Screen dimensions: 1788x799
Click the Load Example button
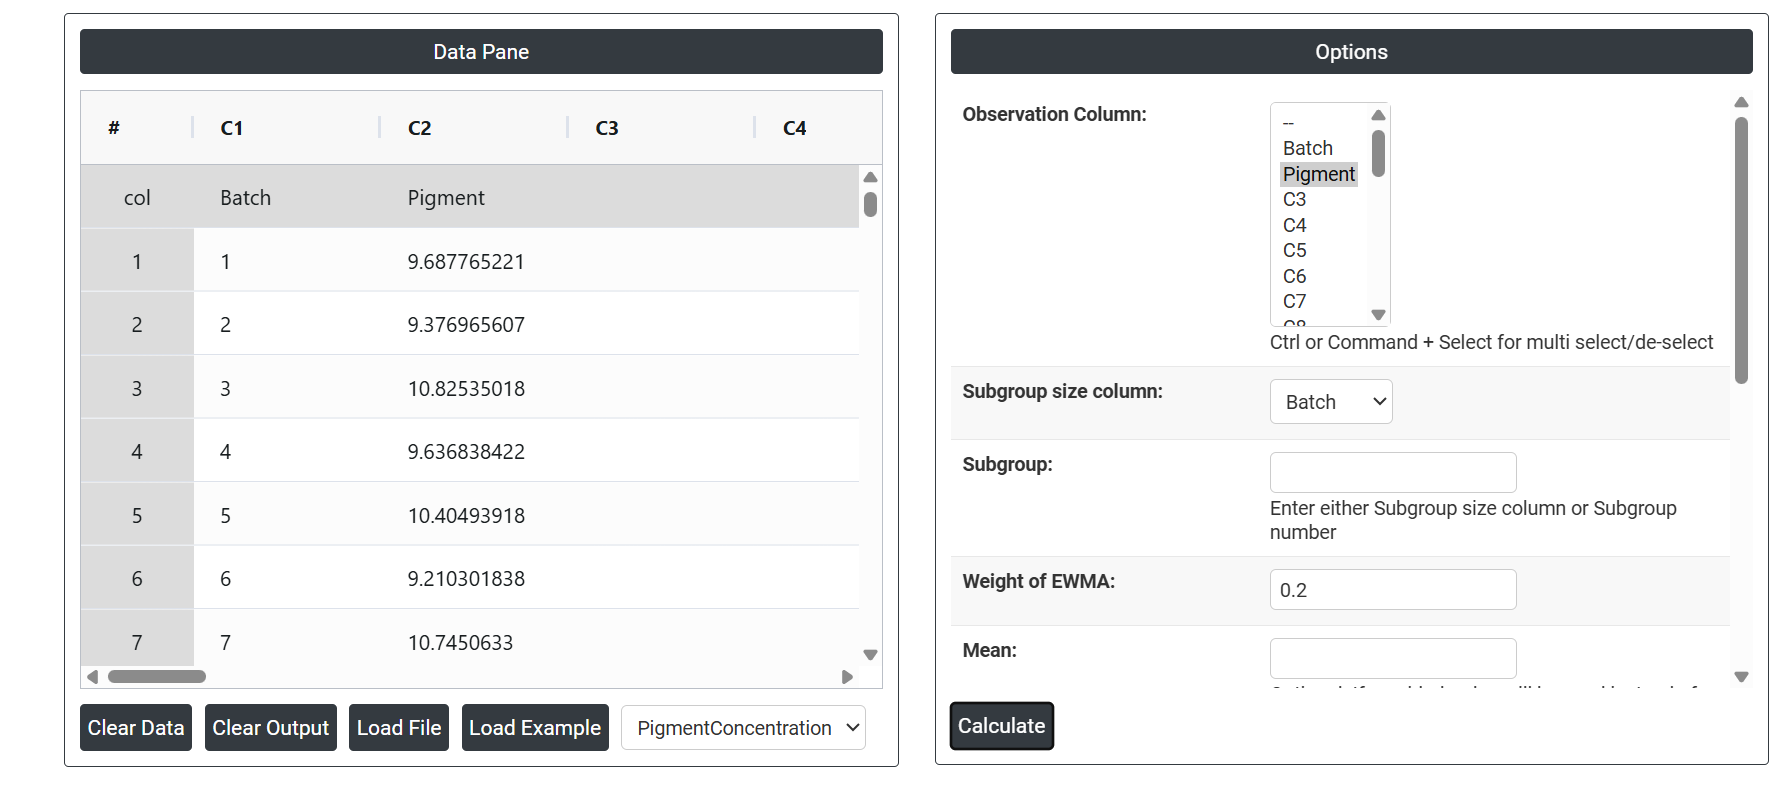coord(535,728)
